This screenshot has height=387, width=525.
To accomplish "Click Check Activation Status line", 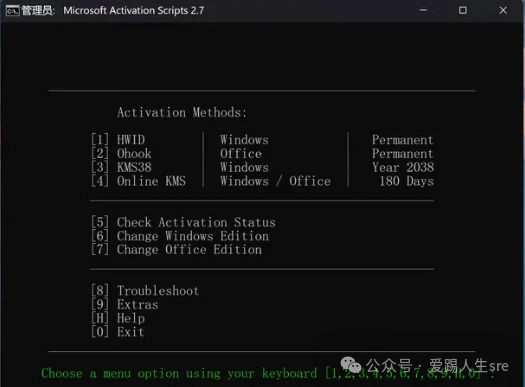I will [x=183, y=222].
